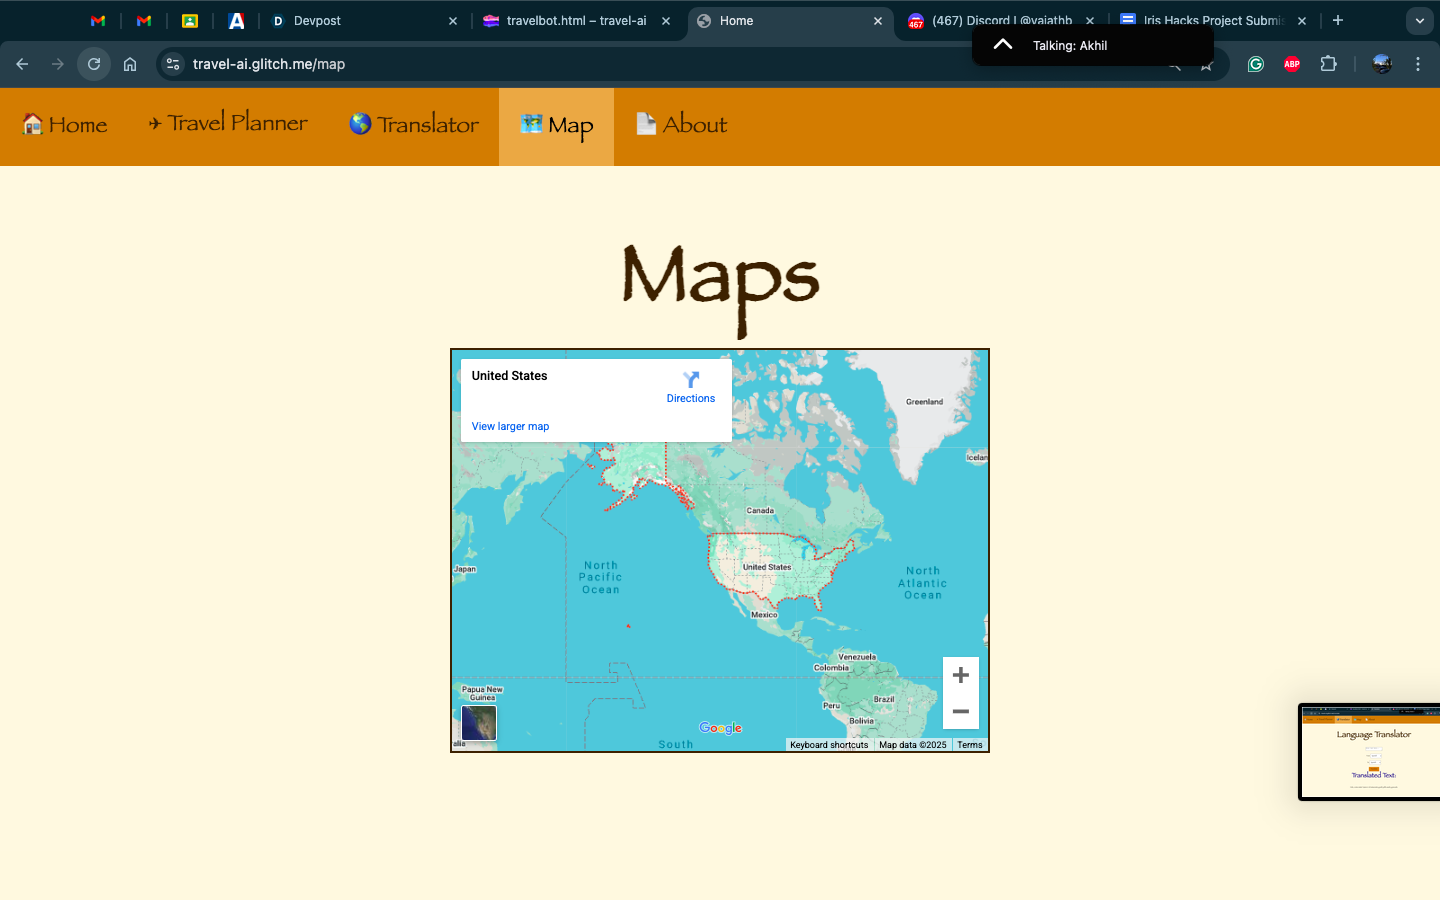Open the browser home page
The width and height of the screenshot is (1440, 900).
(x=130, y=64)
